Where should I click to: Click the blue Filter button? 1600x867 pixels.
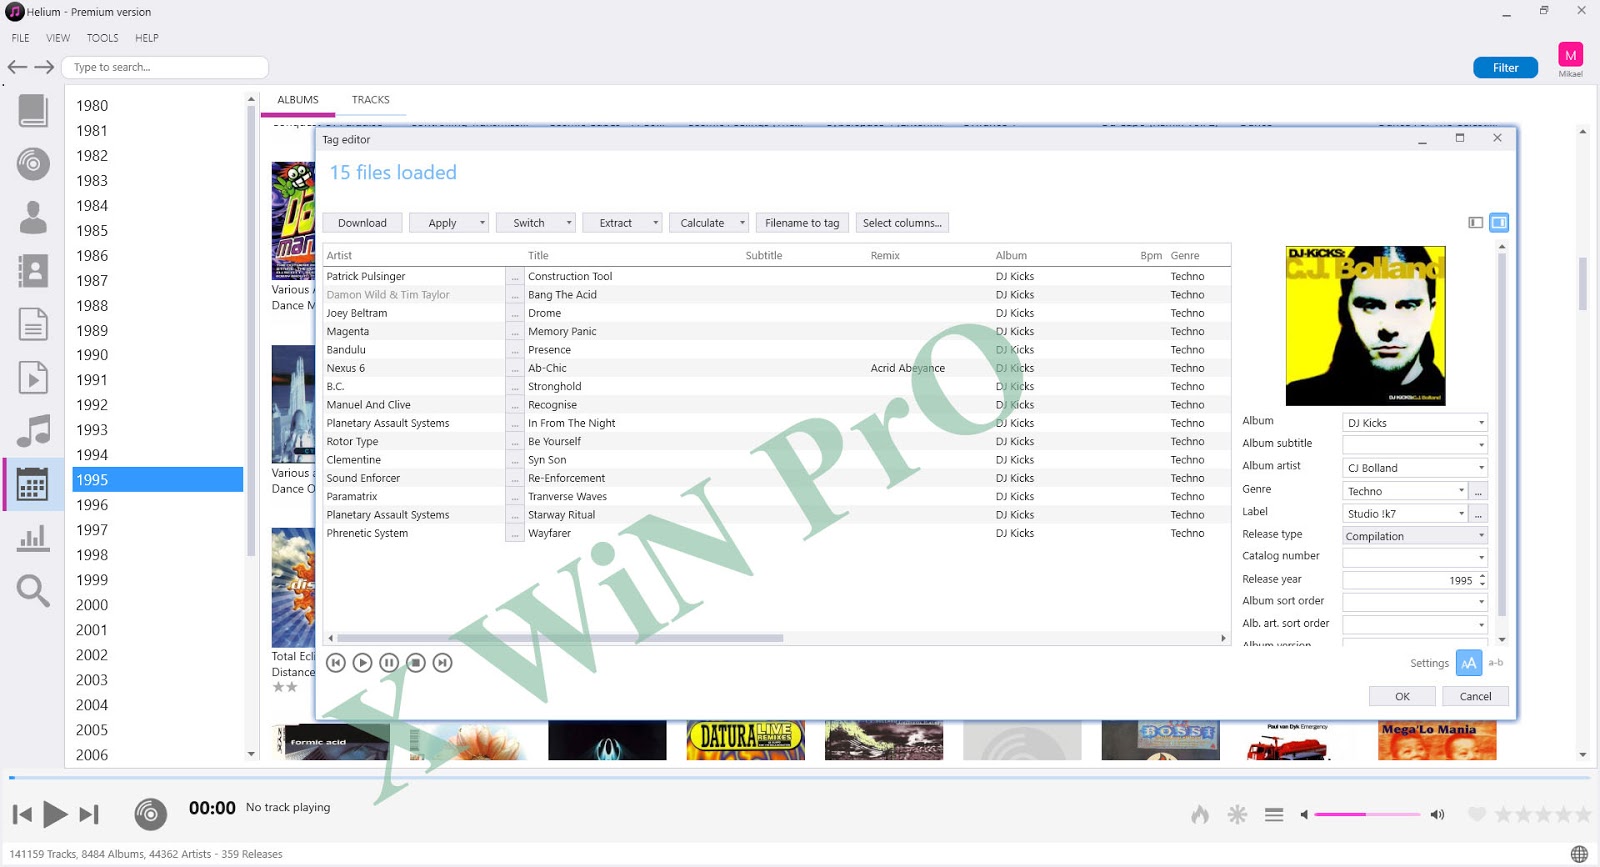click(x=1505, y=67)
